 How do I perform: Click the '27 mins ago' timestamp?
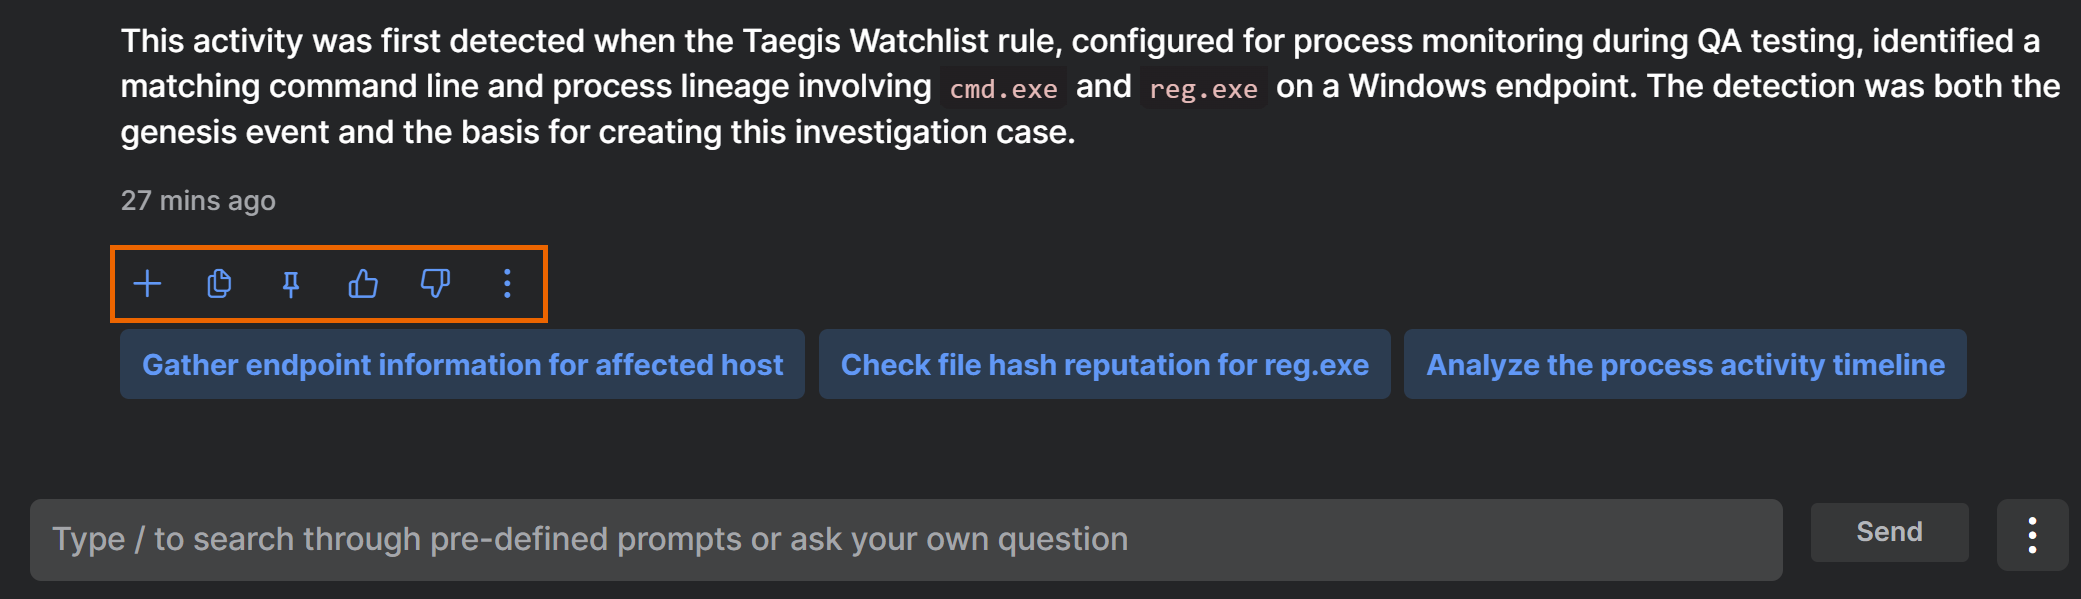[x=198, y=201]
